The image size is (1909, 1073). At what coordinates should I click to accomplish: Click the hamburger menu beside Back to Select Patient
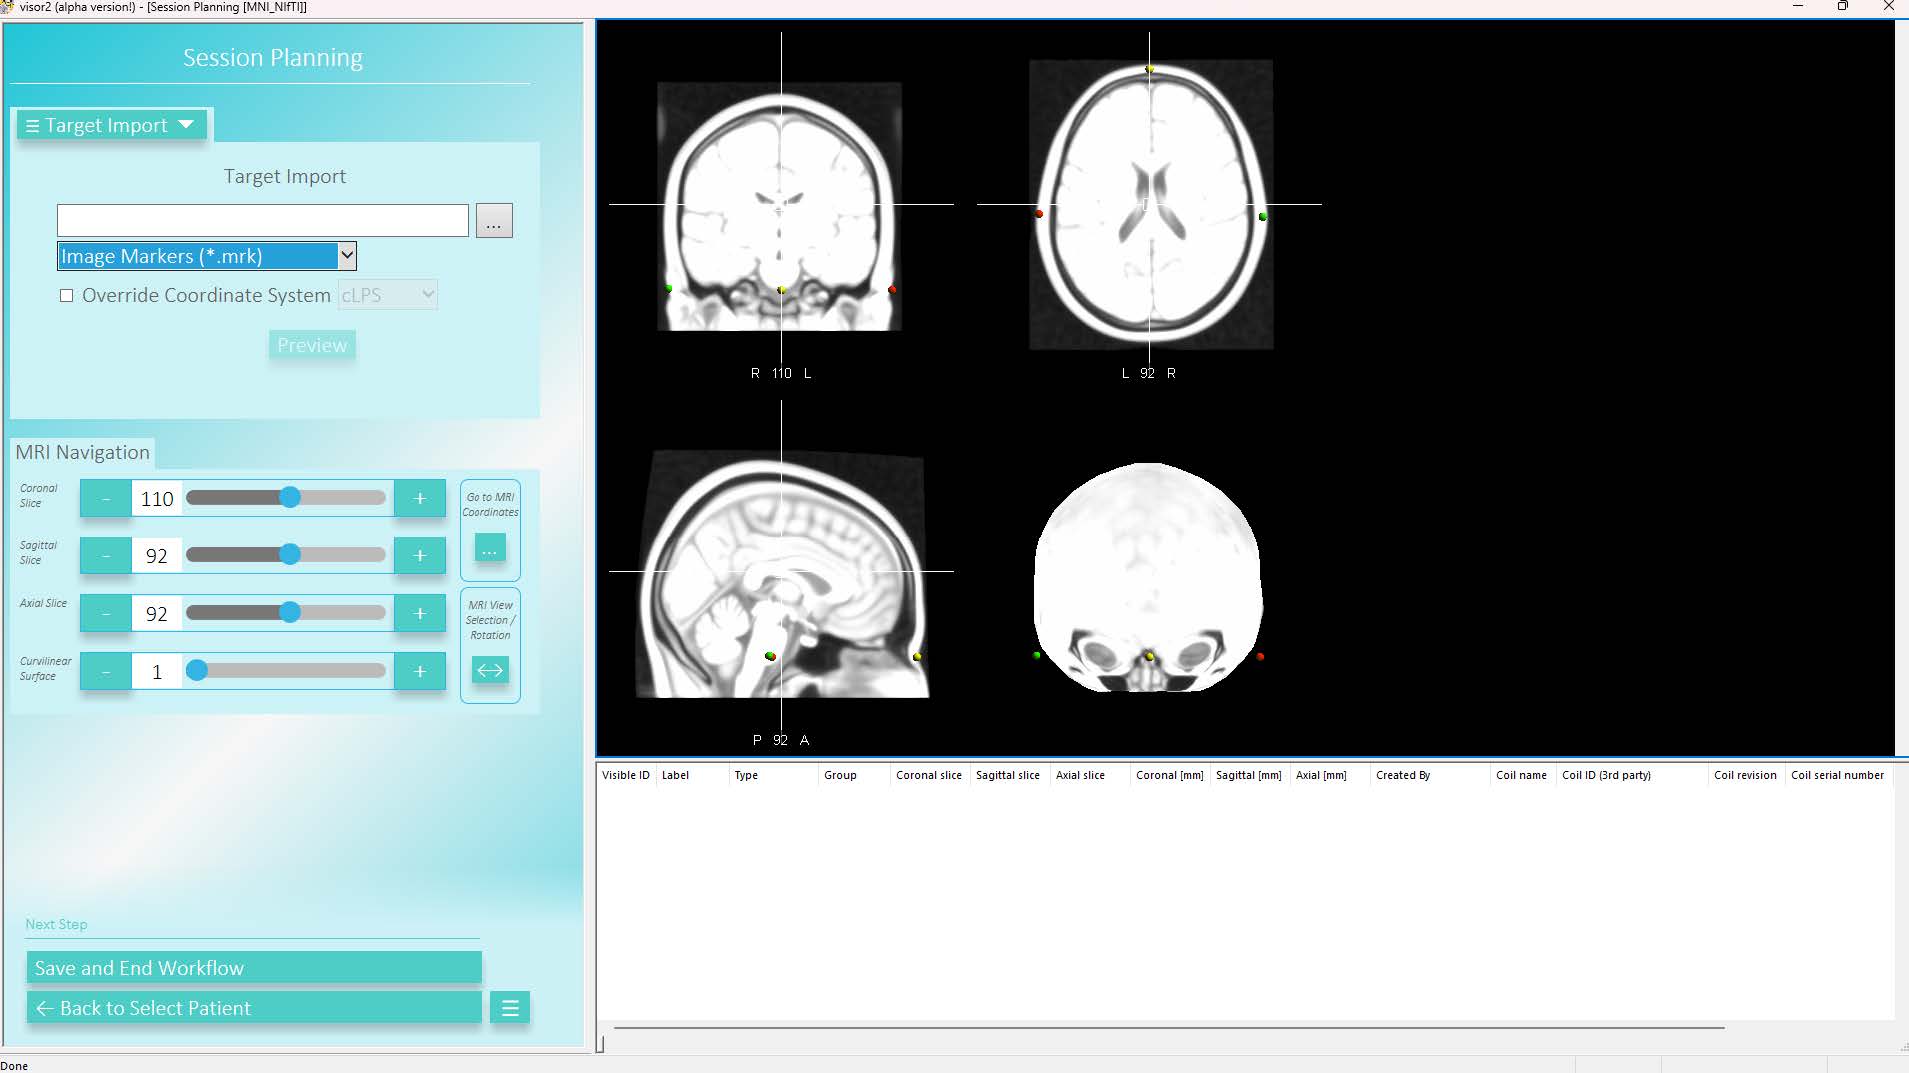[510, 1008]
